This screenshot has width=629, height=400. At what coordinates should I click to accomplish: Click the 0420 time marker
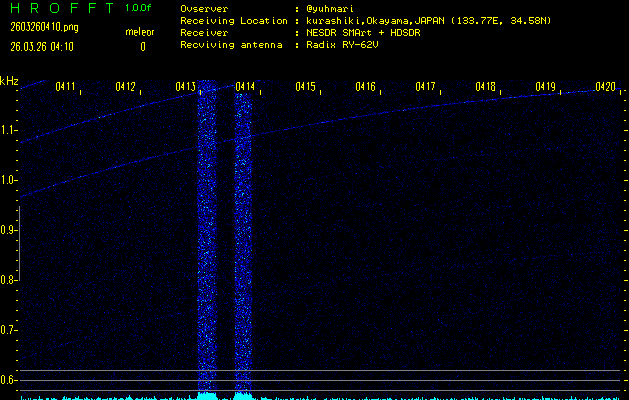(605, 87)
